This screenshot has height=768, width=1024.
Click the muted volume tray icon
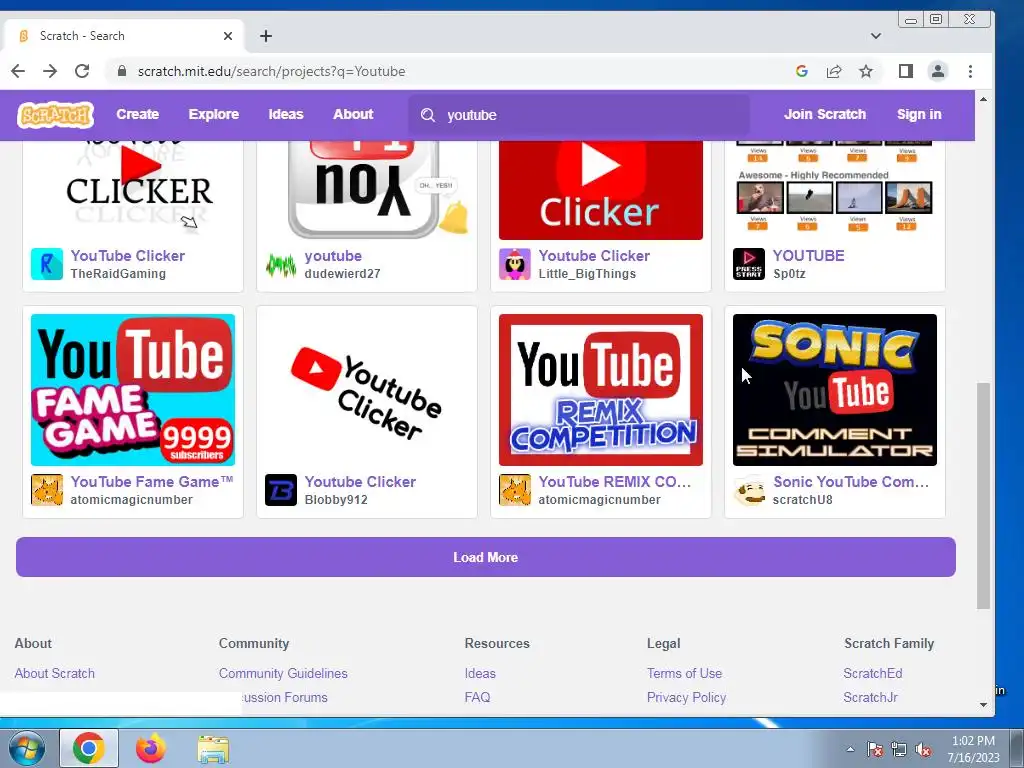point(923,750)
